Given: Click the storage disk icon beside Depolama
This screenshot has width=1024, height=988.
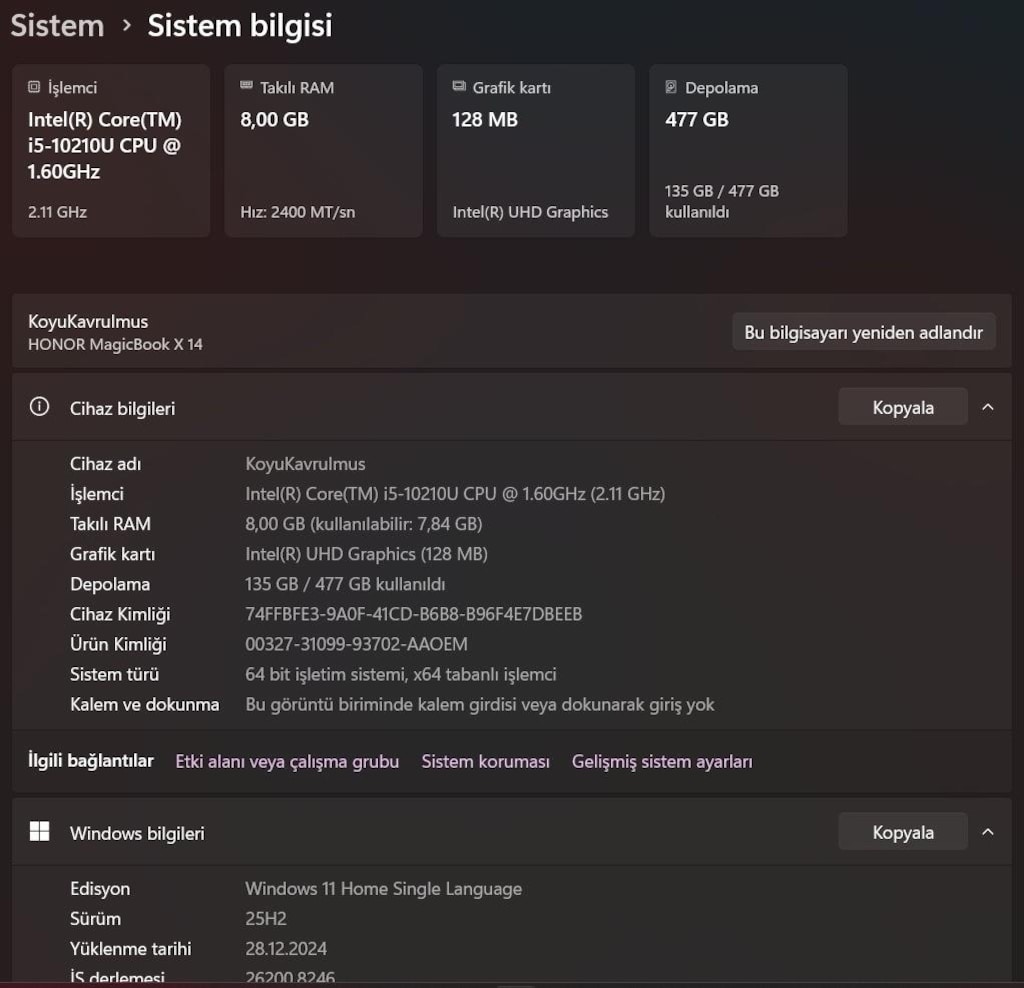Looking at the screenshot, I should coord(671,87).
